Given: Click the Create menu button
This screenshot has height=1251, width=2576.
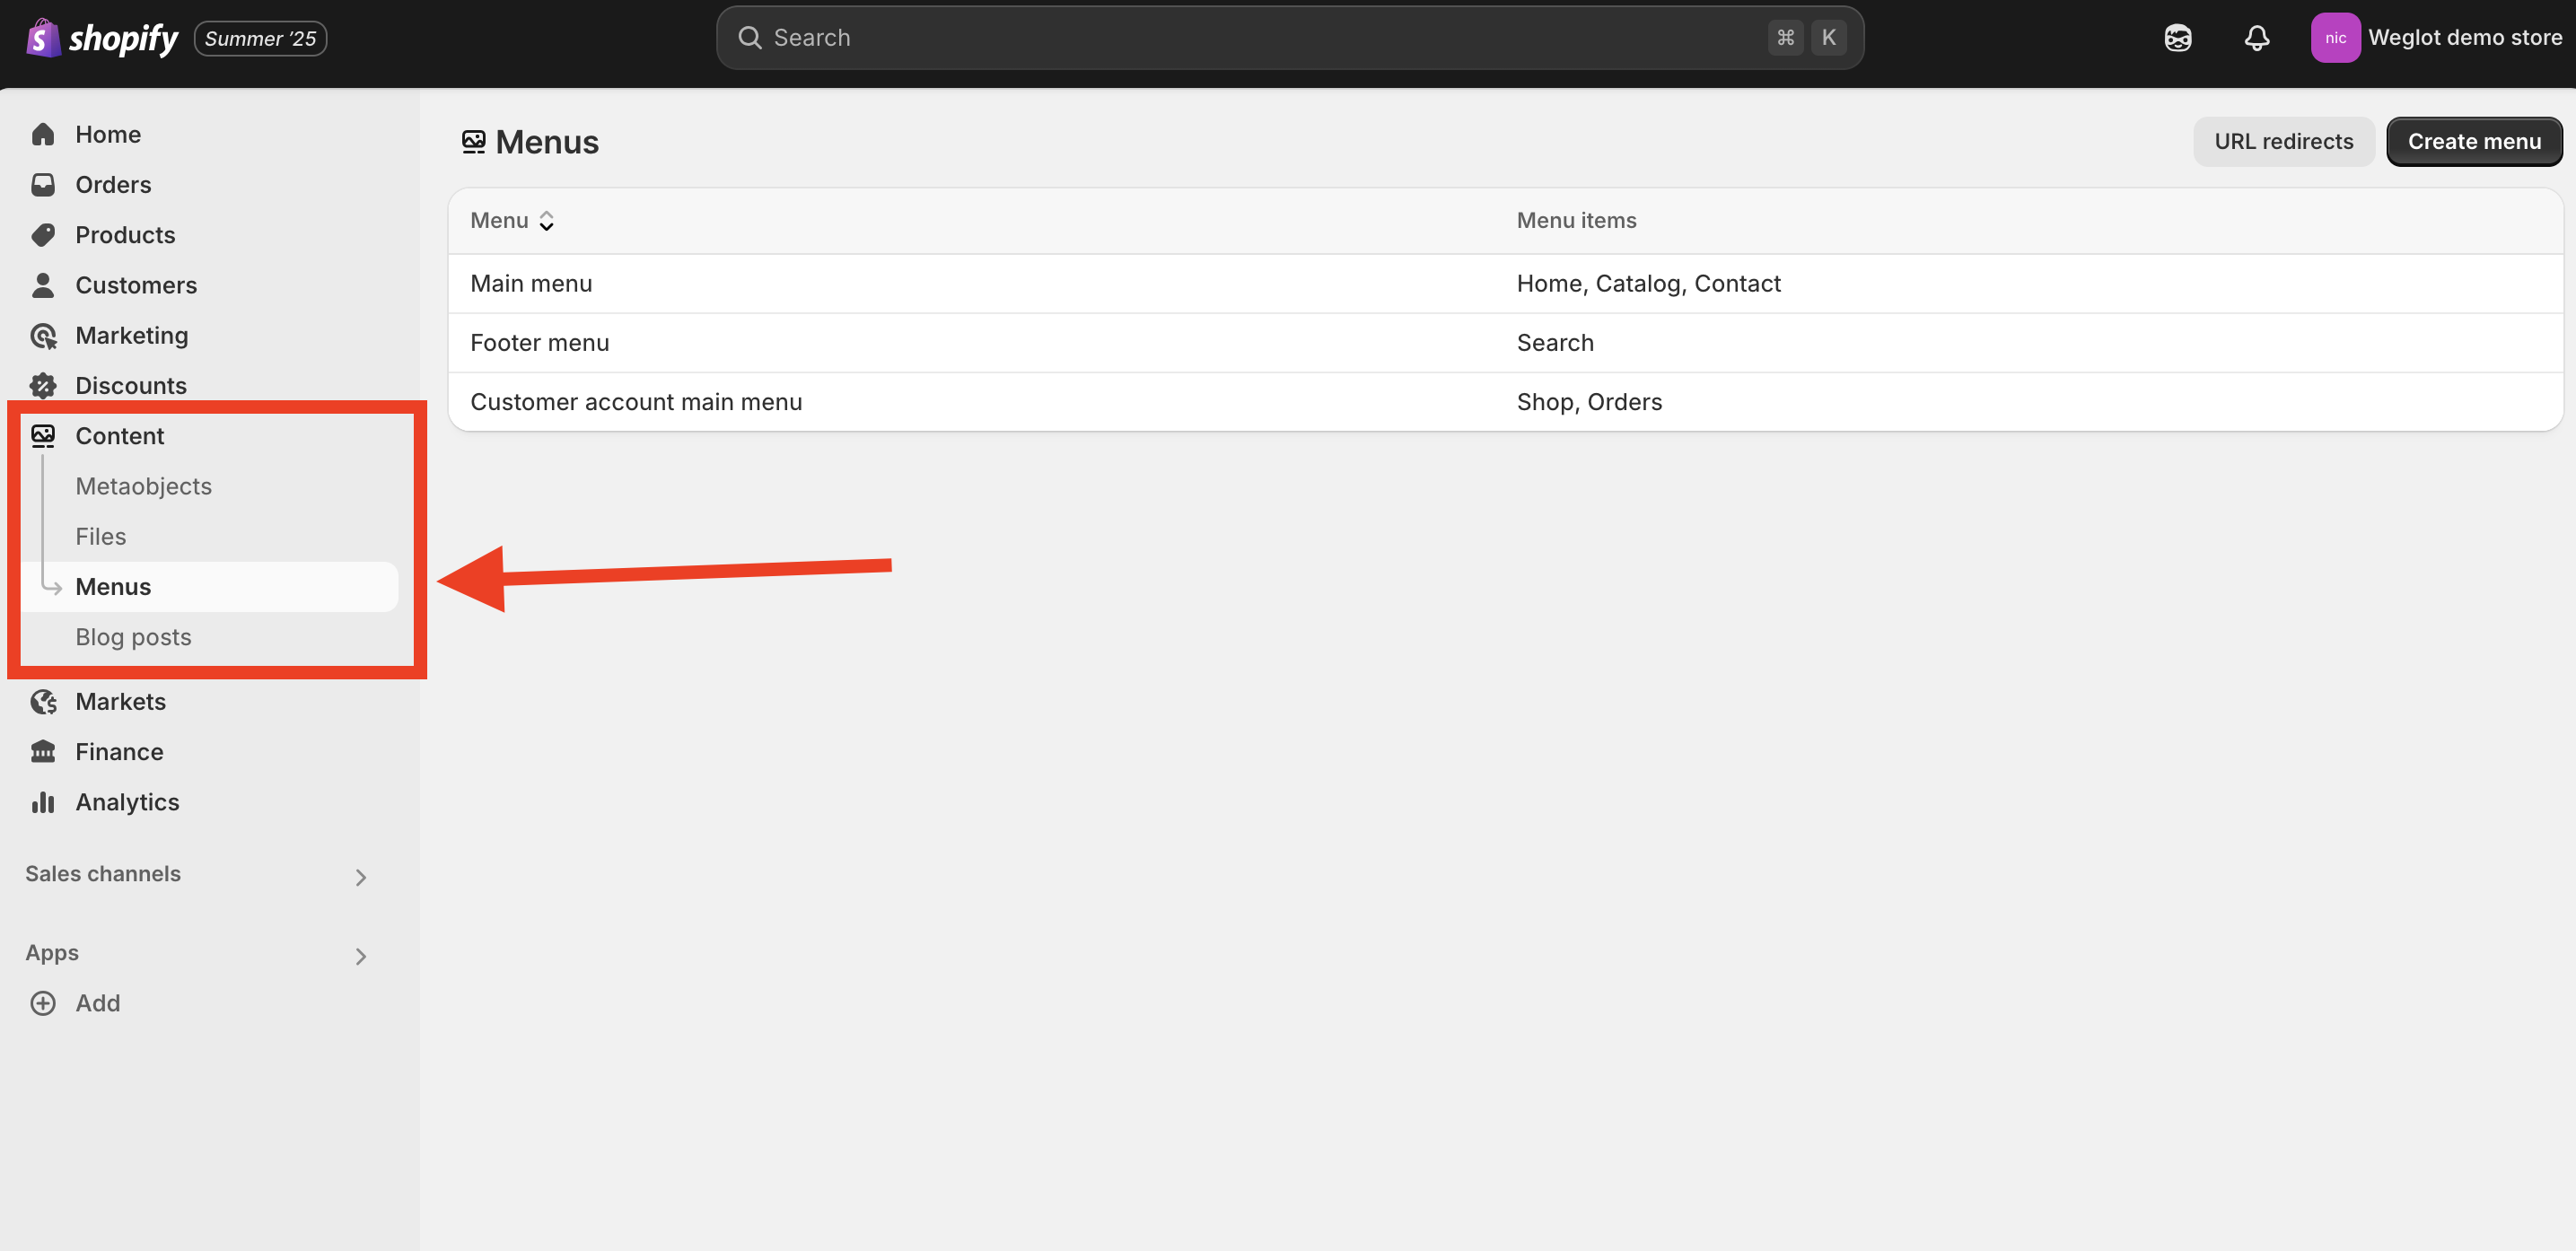Looking at the screenshot, I should (x=2474, y=141).
